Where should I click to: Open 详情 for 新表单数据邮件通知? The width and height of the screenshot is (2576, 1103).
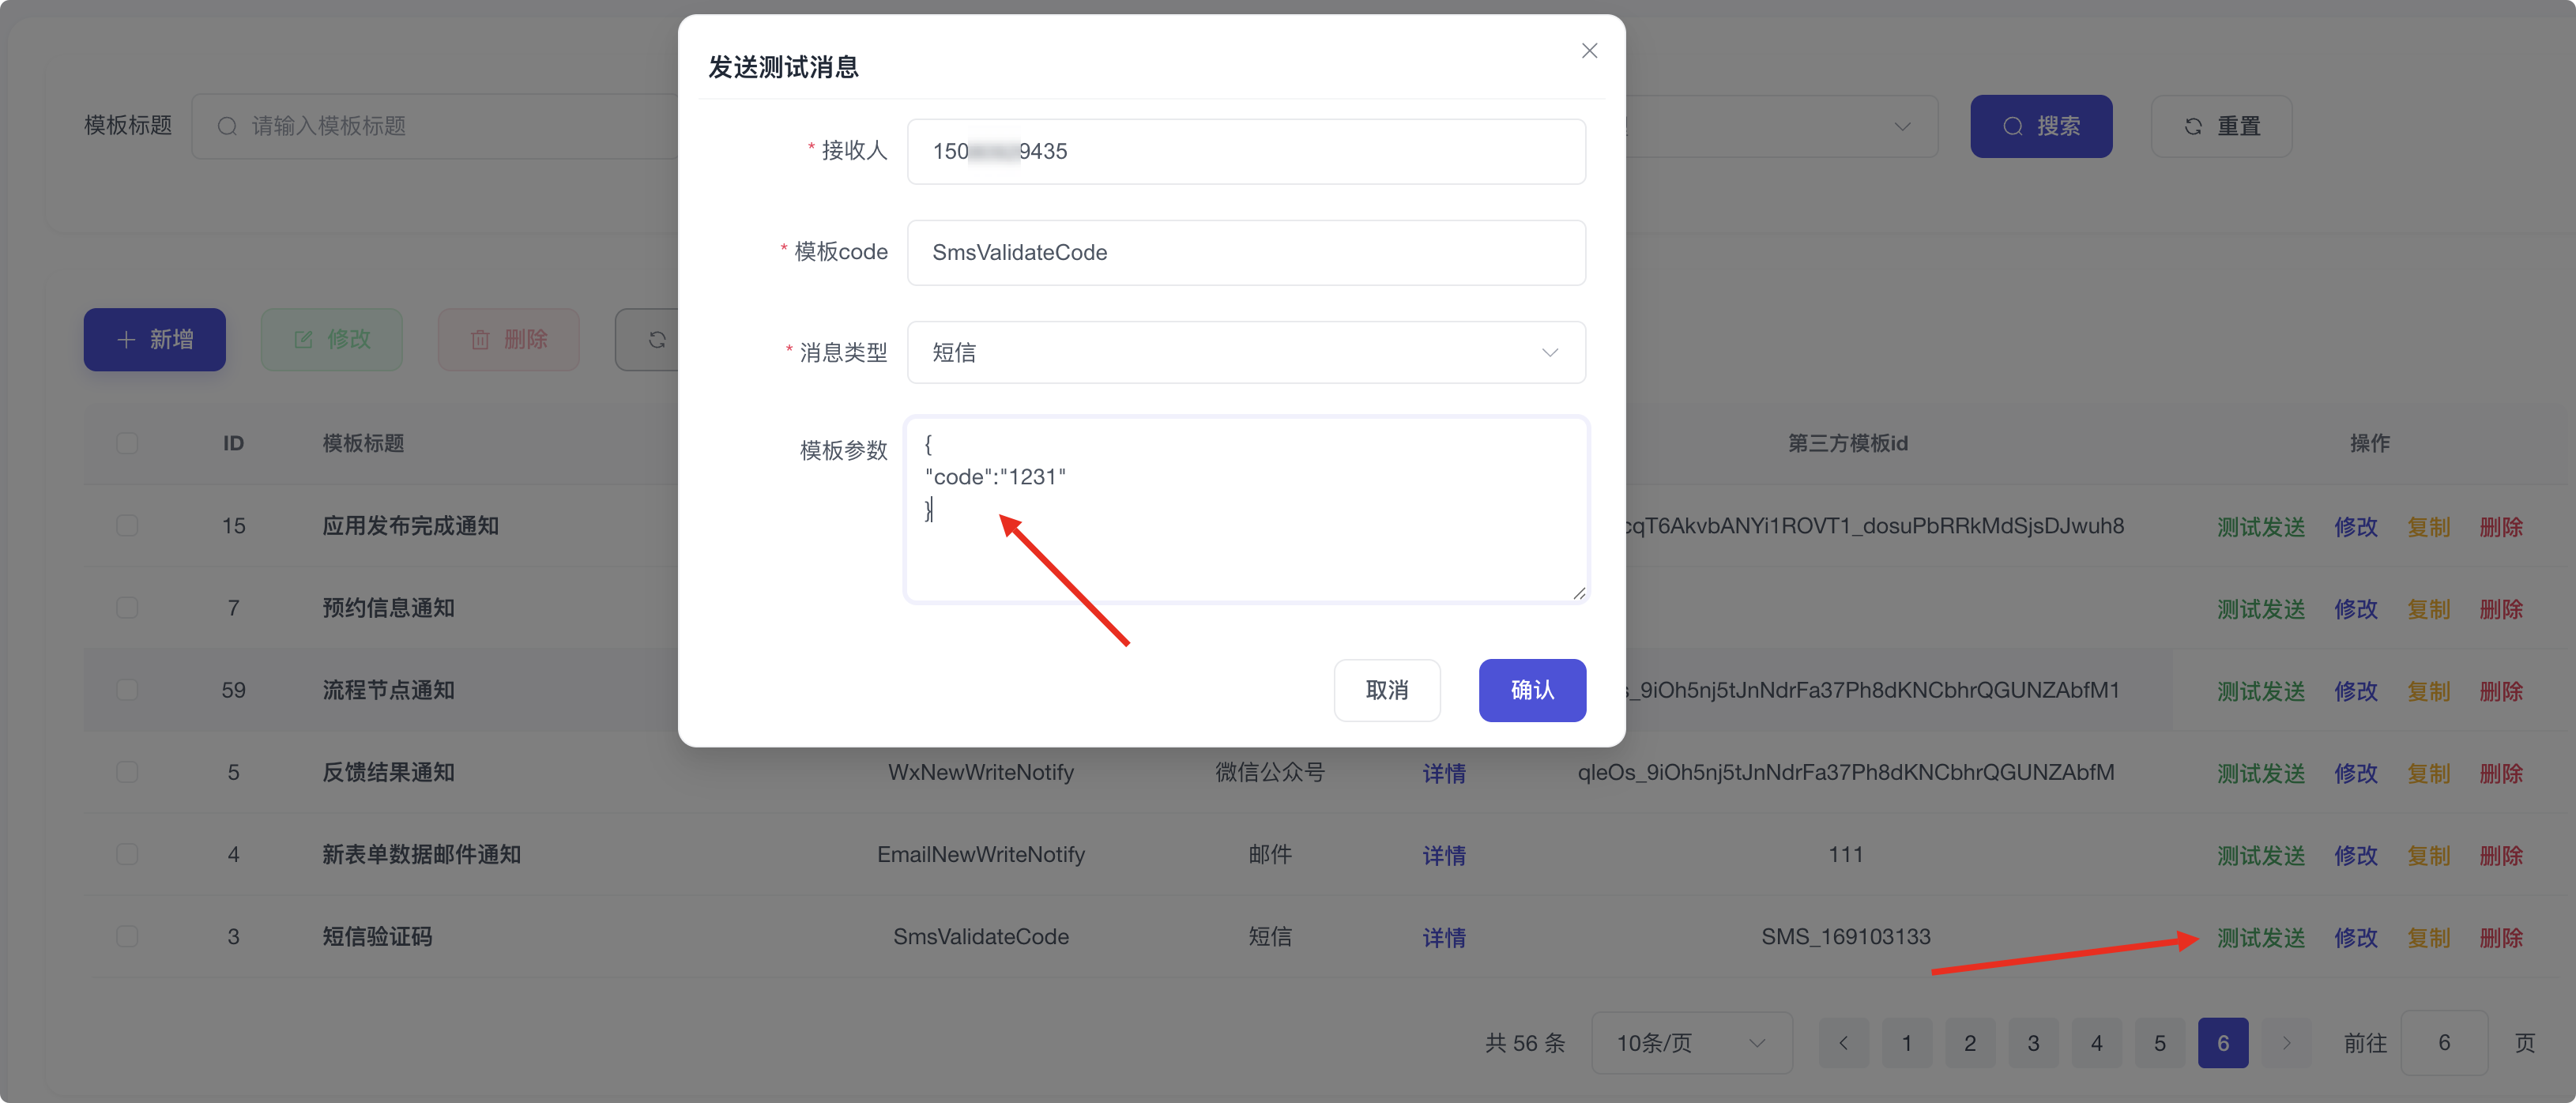point(1444,855)
